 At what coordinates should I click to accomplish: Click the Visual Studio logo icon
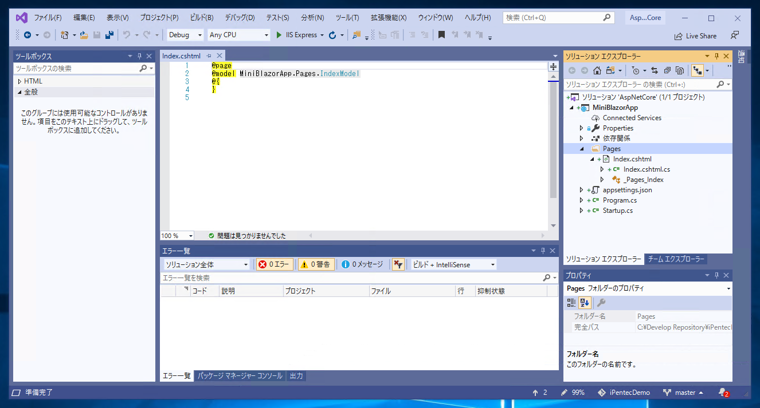tap(21, 18)
